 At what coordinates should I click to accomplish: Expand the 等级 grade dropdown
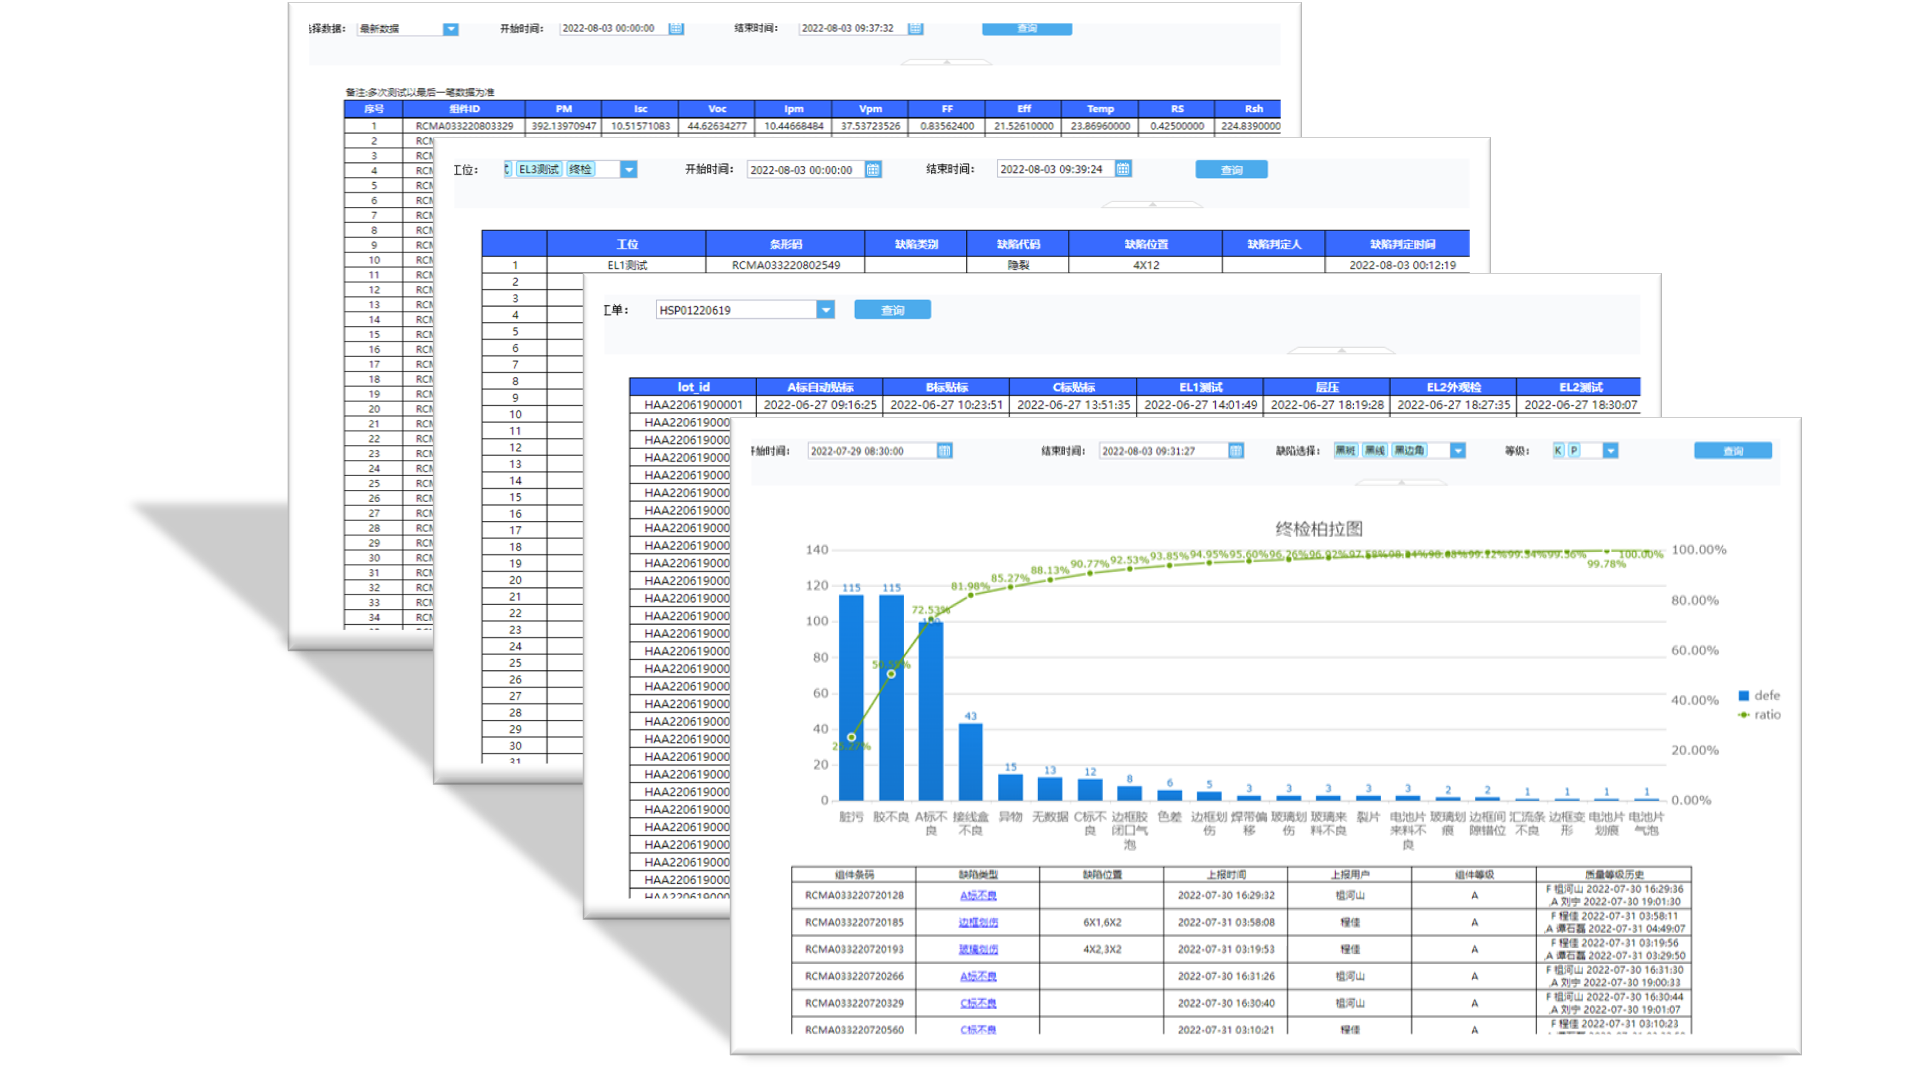pyautogui.click(x=1610, y=451)
